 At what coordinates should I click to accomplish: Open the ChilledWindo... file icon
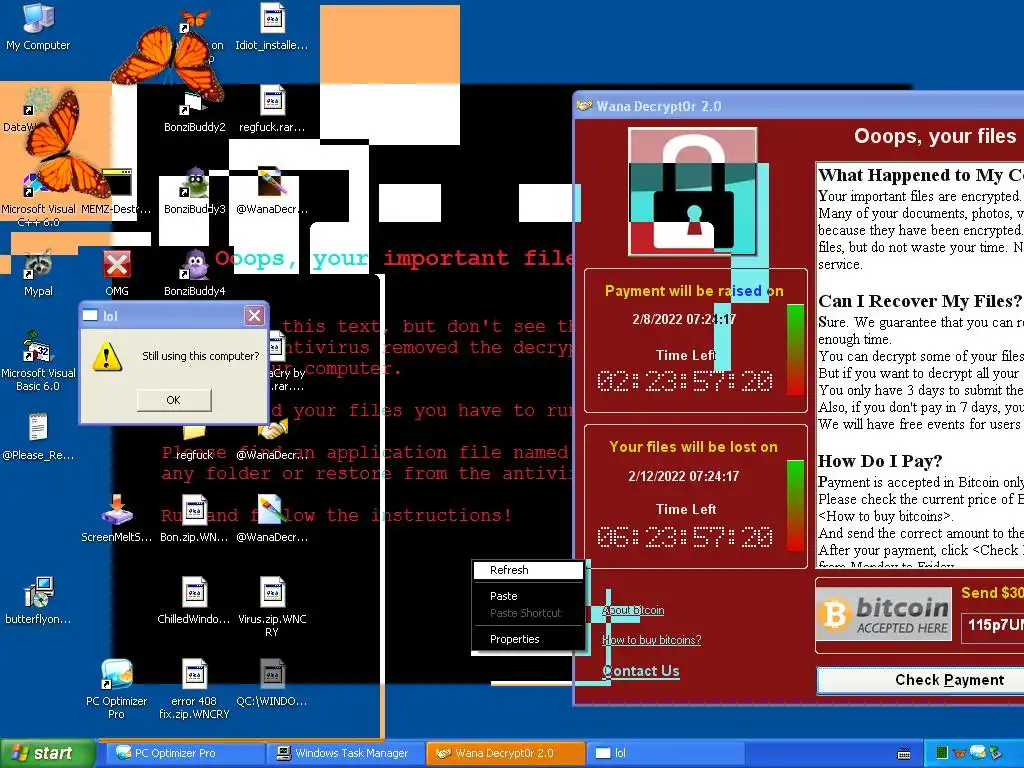pos(194,600)
